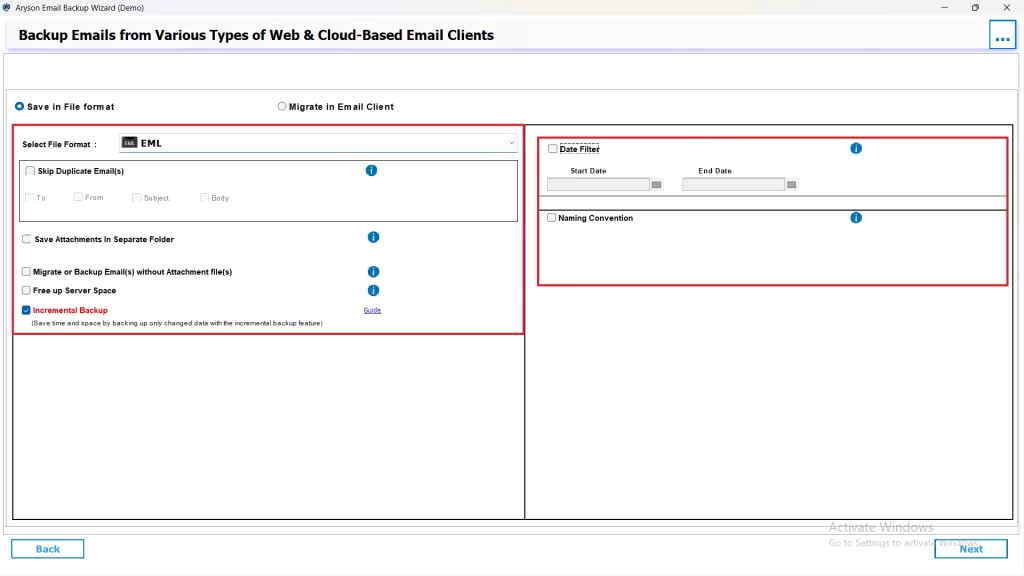Viewport: 1024px width, 576px height.
Task: Check Save Attachments in Separate Folder
Action: pos(27,239)
